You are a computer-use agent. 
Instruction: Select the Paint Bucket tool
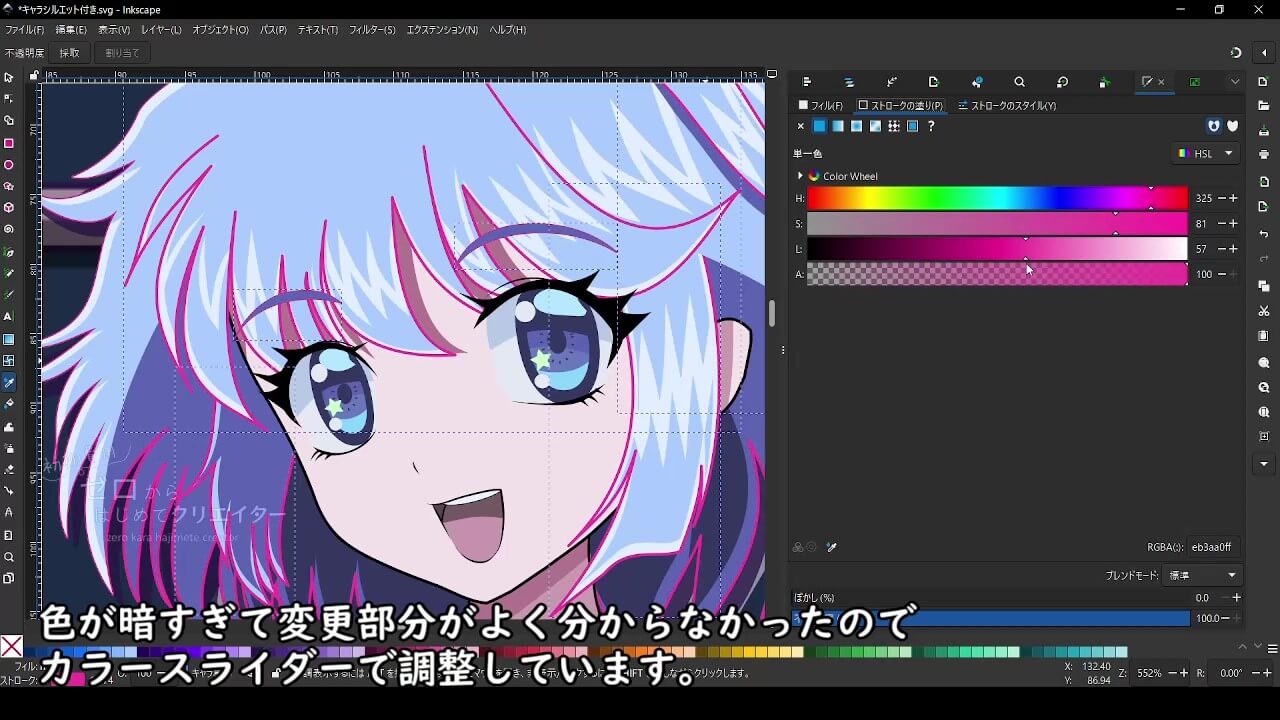pos(8,404)
